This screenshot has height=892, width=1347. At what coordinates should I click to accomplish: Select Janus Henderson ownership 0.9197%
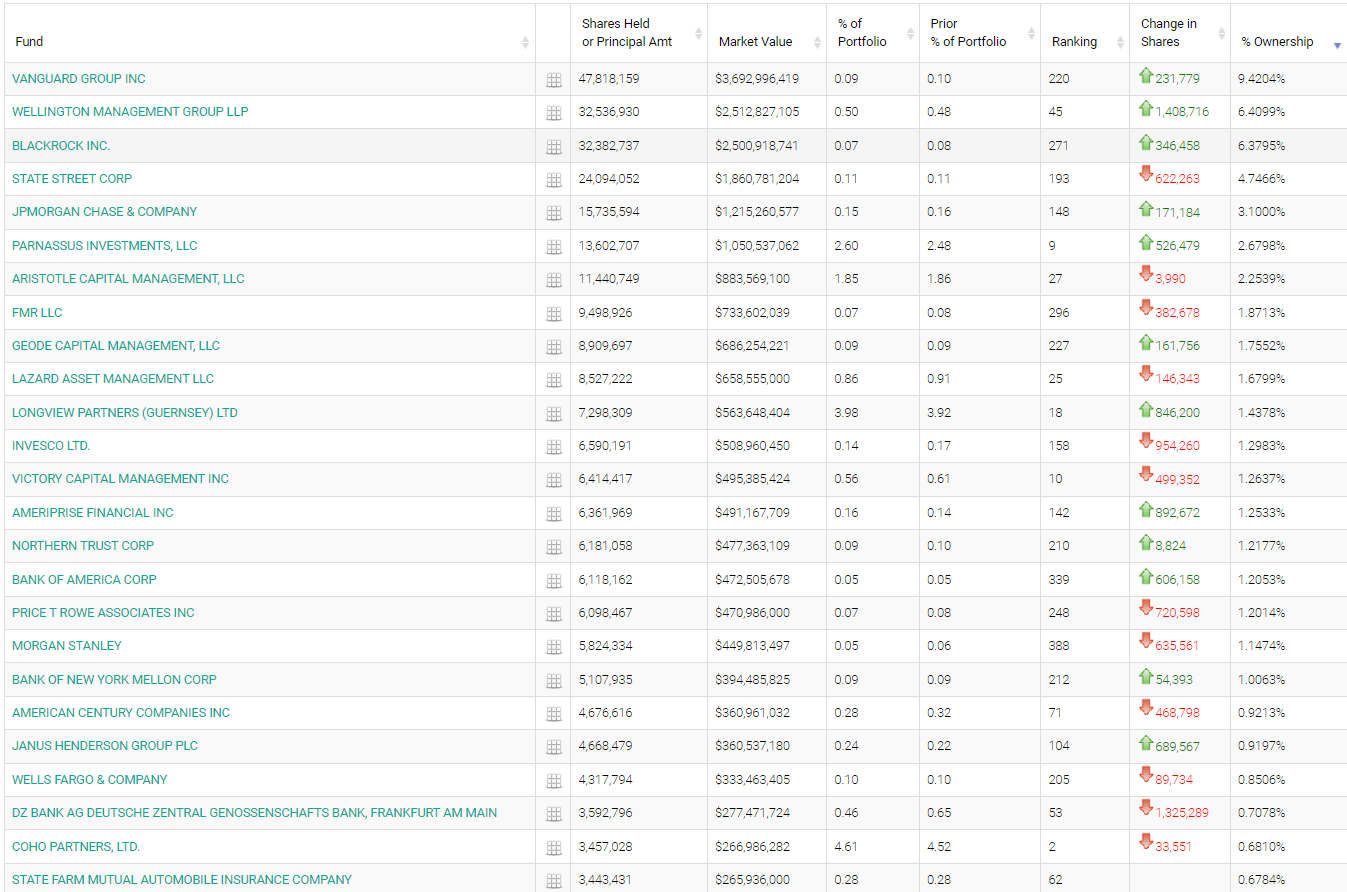pyautogui.click(x=1263, y=746)
